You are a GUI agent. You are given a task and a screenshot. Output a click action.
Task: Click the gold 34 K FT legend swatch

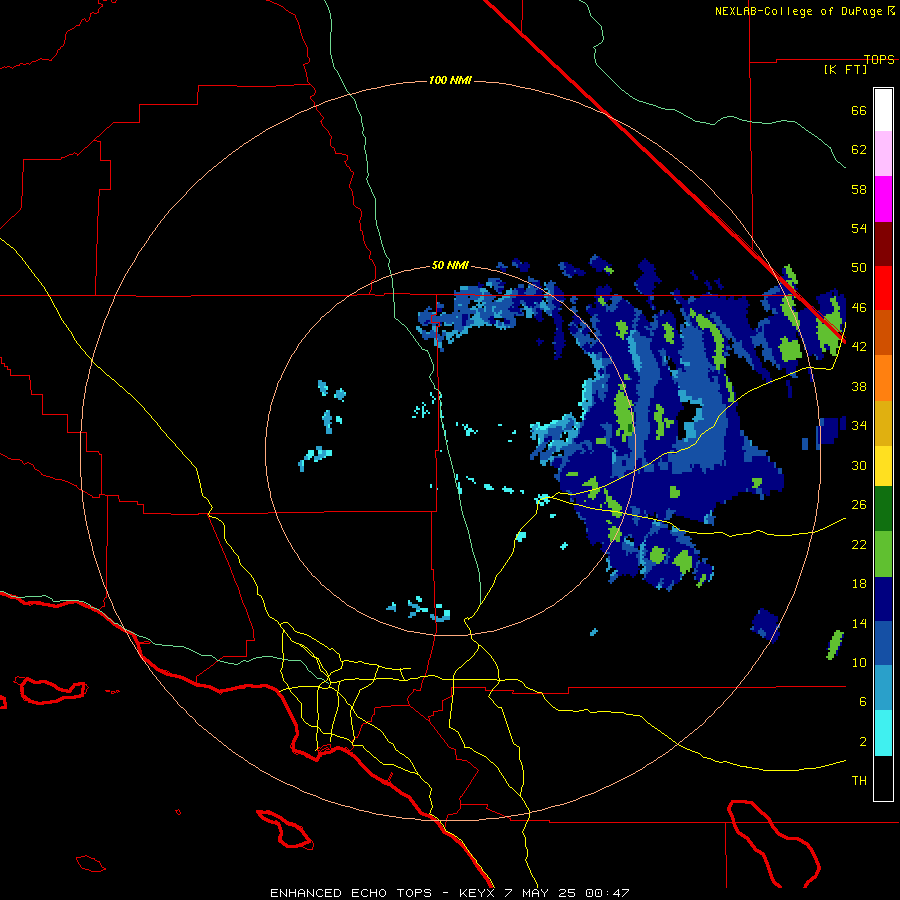[x=883, y=423]
